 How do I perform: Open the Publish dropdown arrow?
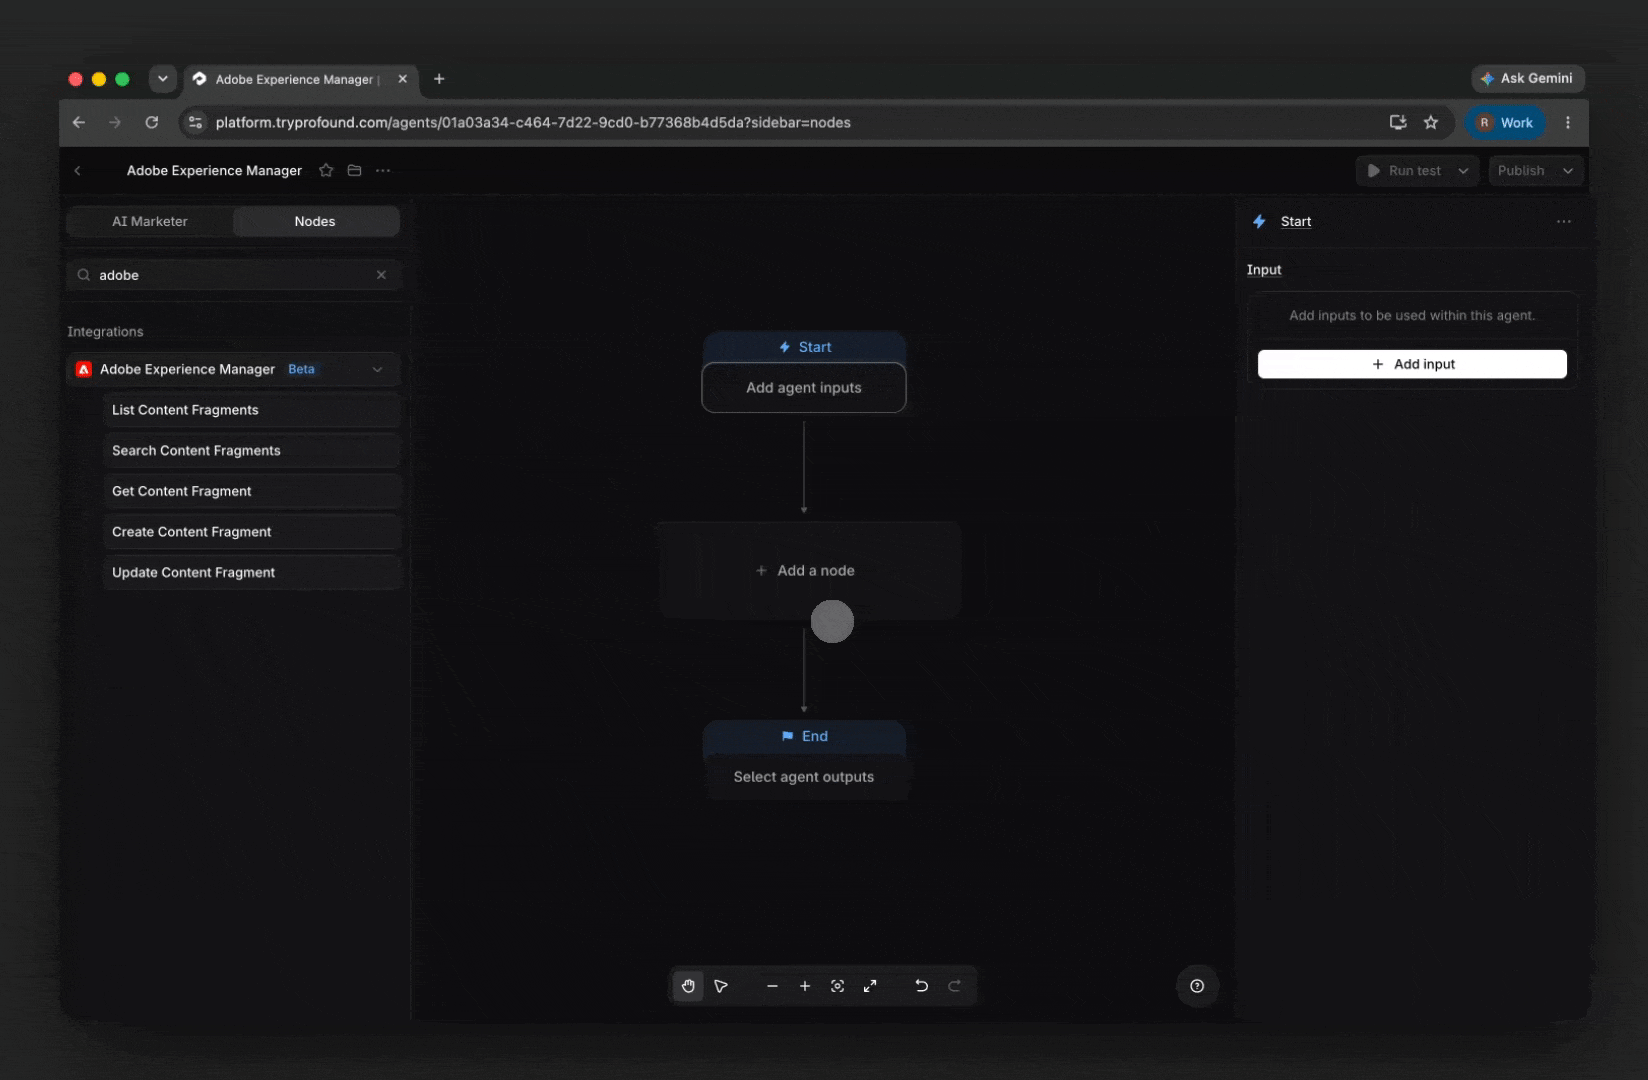coord(1568,171)
